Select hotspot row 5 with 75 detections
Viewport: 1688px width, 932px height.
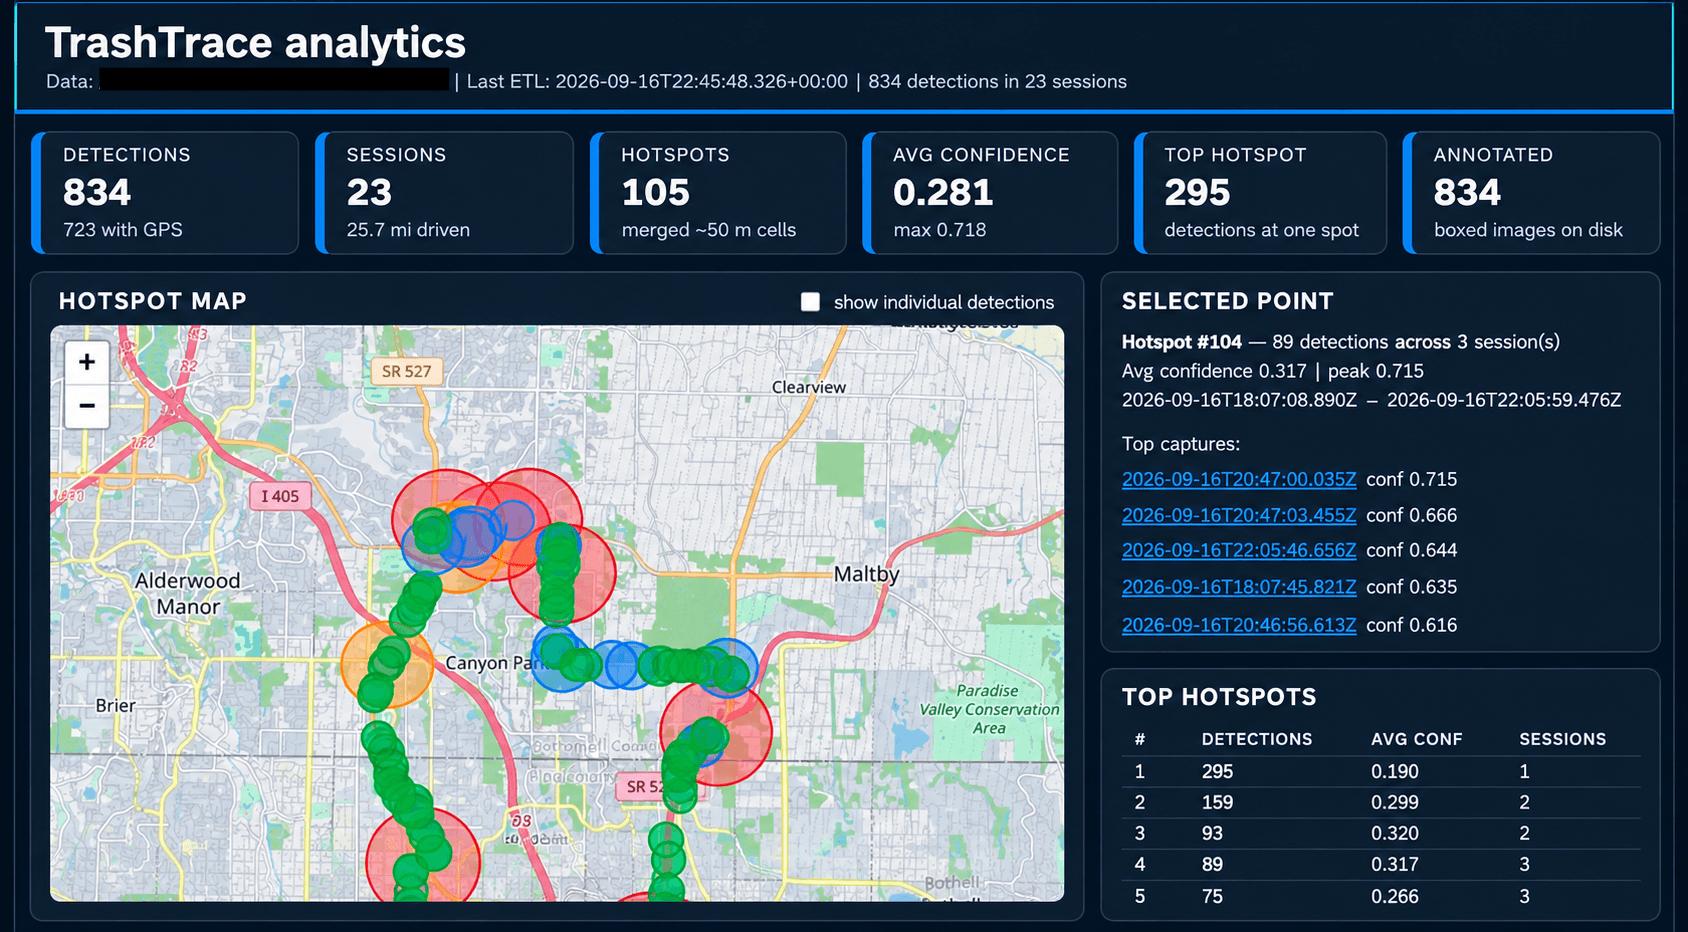1380,896
